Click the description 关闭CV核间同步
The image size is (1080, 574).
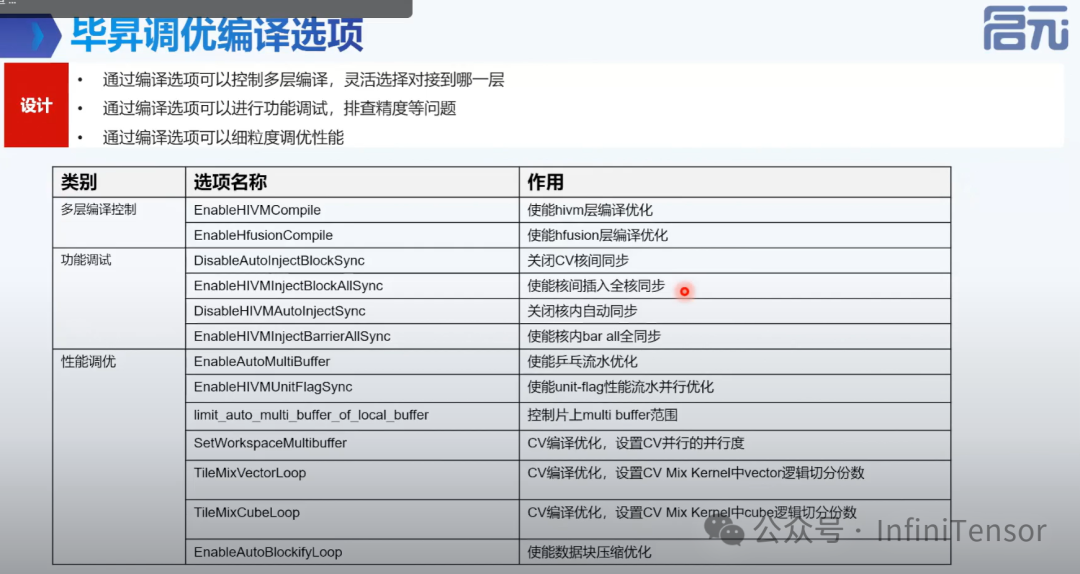click(x=578, y=260)
